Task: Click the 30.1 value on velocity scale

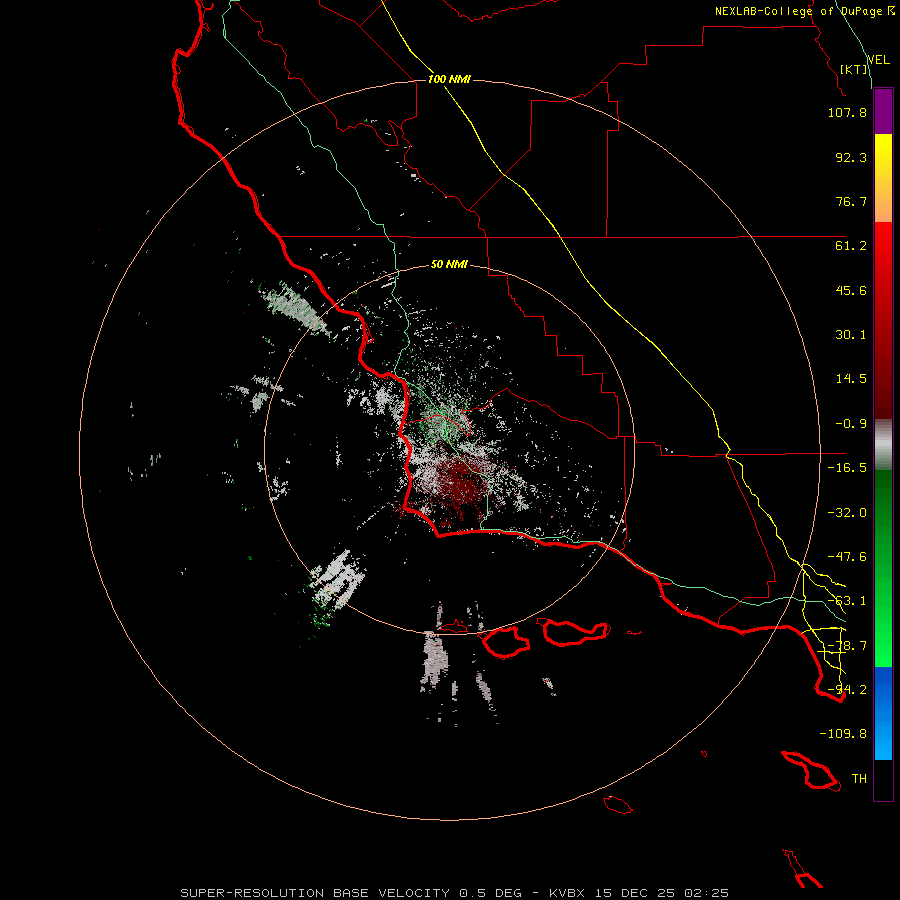Action: pyautogui.click(x=851, y=335)
